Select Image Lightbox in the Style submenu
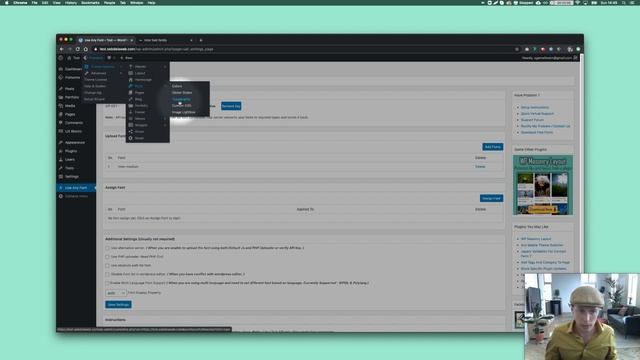The image size is (640, 360). coord(183,112)
